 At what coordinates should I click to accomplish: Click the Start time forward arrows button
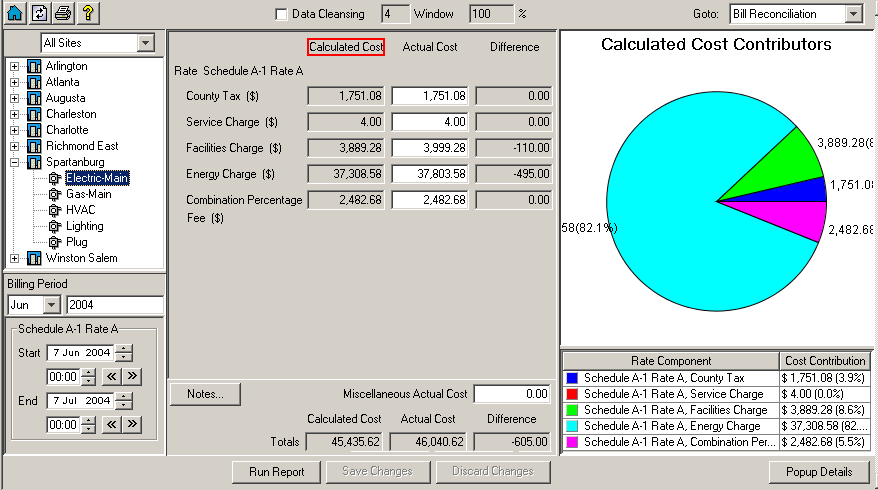coord(133,377)
